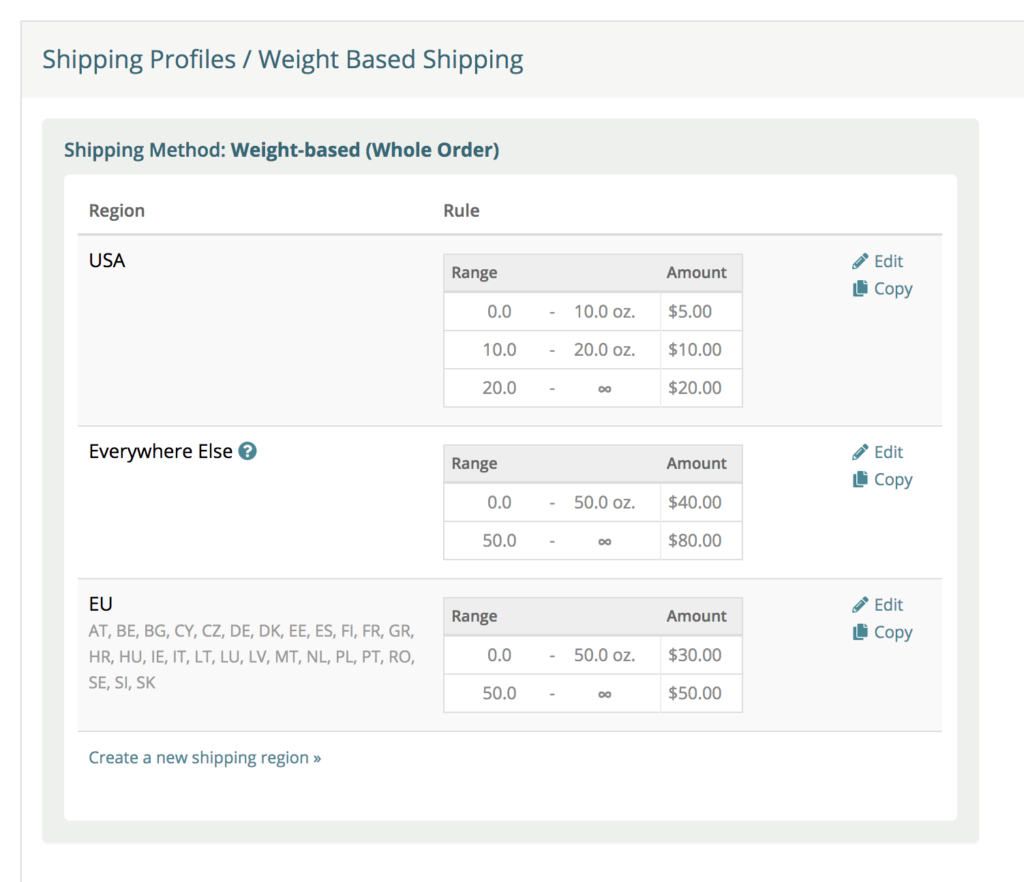The image size is (1024, 882).
Task: Go to Shipping Profiles breadcrumb heading
Action: (139, 59)
